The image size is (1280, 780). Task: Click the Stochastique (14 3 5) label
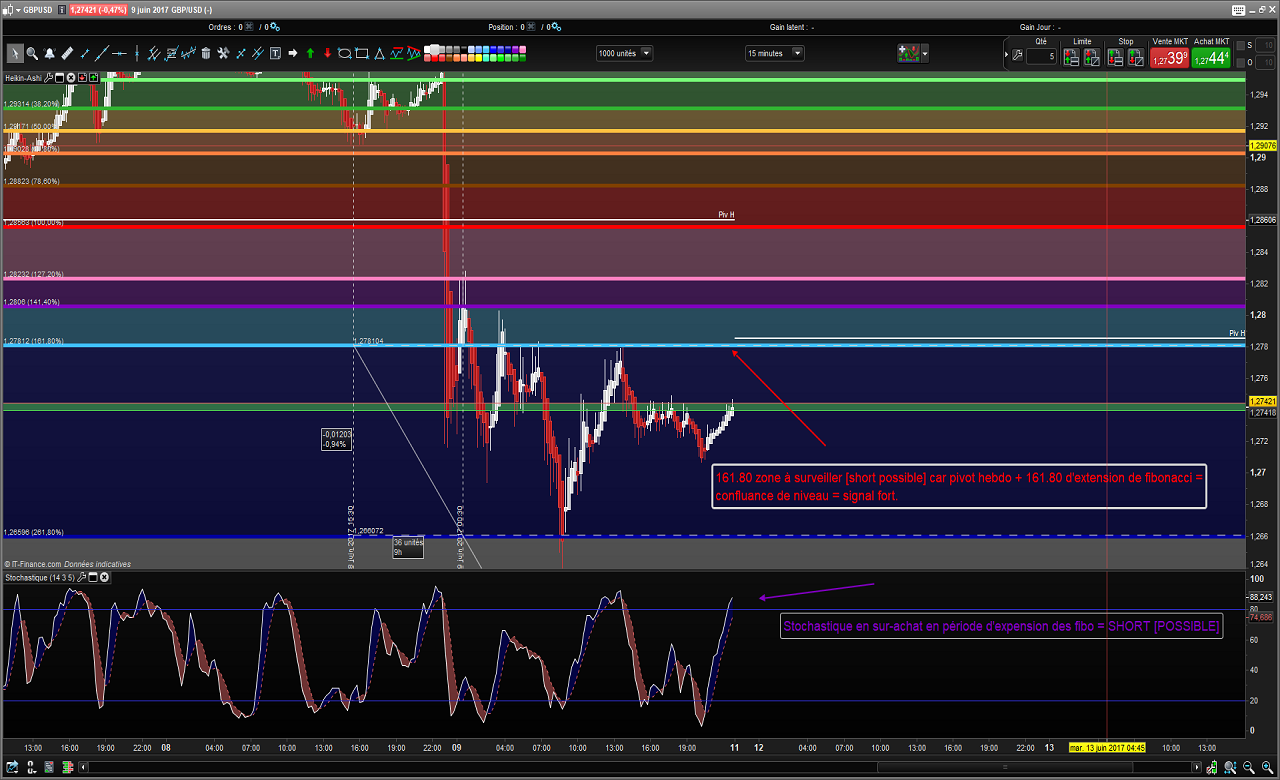point(40,578)
